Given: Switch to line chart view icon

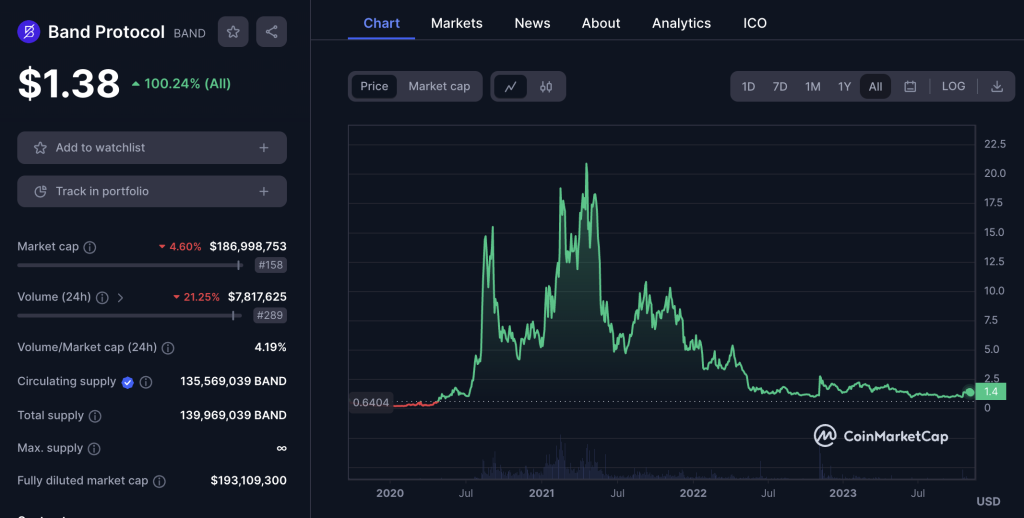Looking at the screenshot, I should coord(511,86).
